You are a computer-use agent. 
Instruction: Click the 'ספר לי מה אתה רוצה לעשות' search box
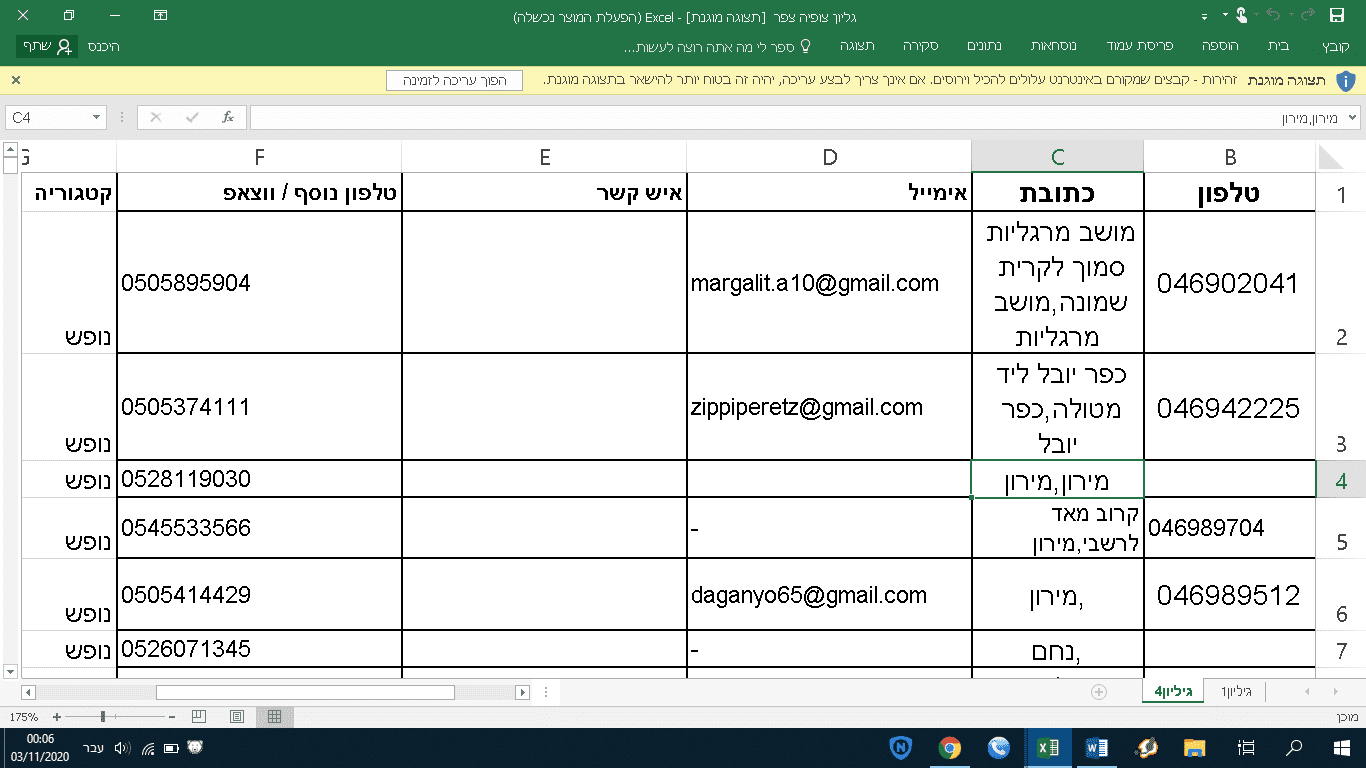(717, 47)
